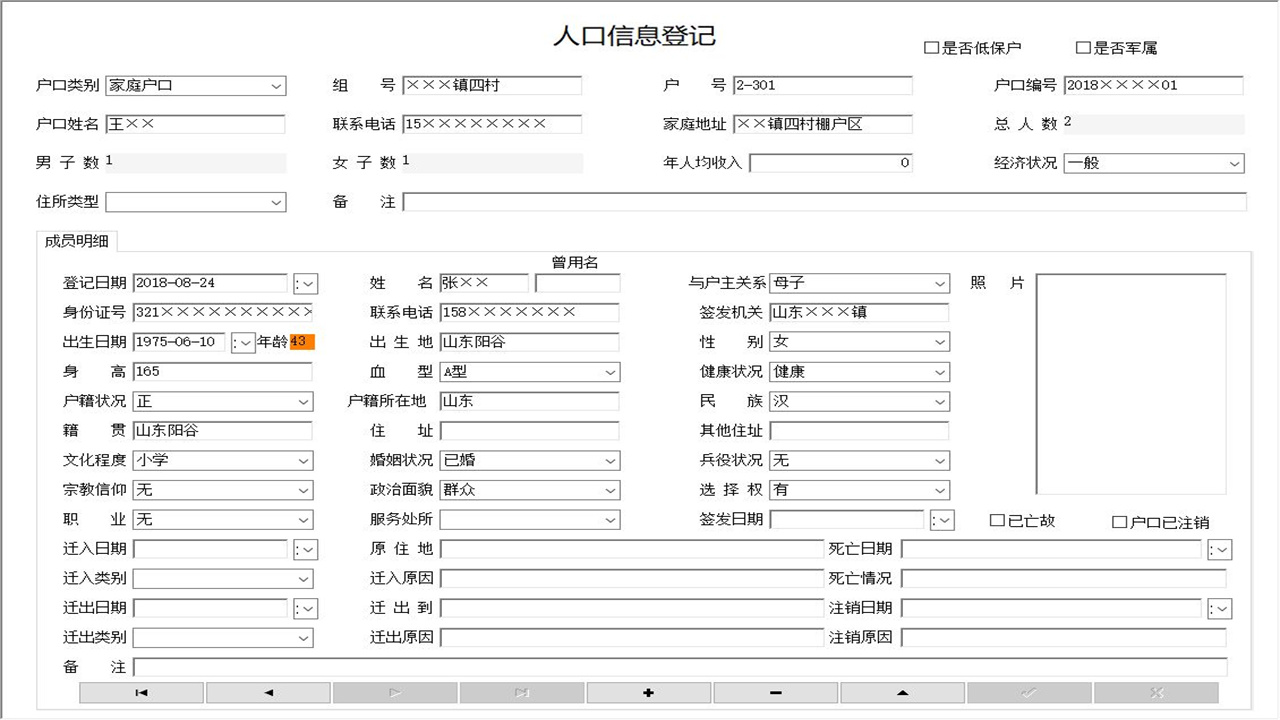Click the next record navigation button

(x=394, y=692)
